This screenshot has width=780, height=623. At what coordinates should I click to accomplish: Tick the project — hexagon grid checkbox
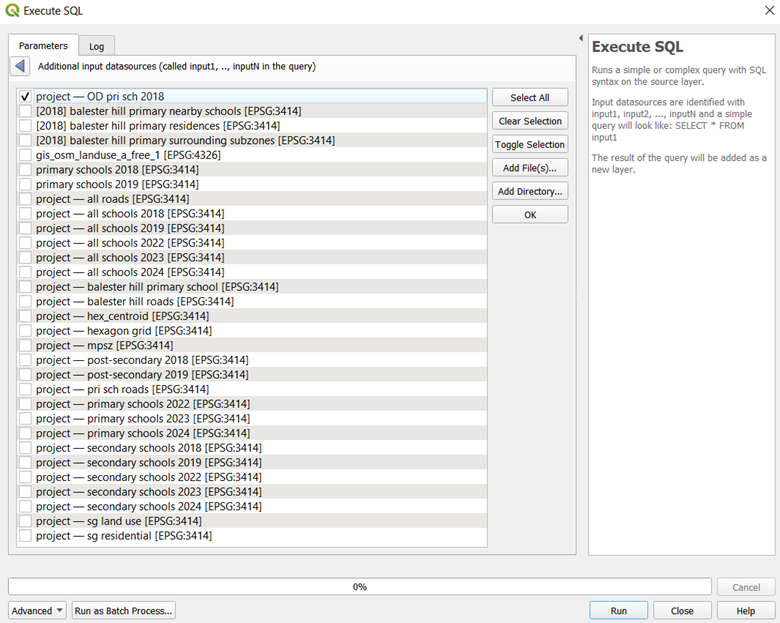click(x=25, y=331)
